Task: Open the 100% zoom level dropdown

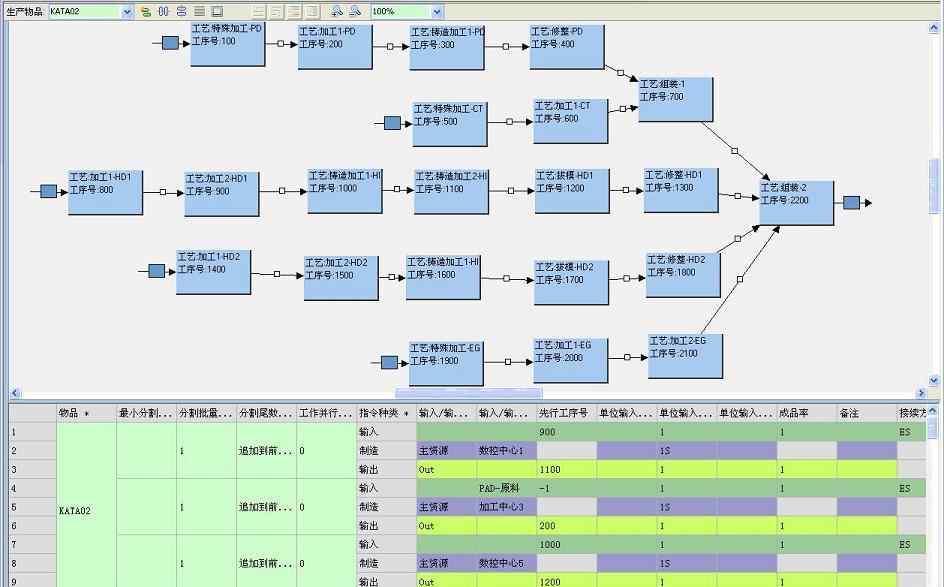Action: click(438, 11)
